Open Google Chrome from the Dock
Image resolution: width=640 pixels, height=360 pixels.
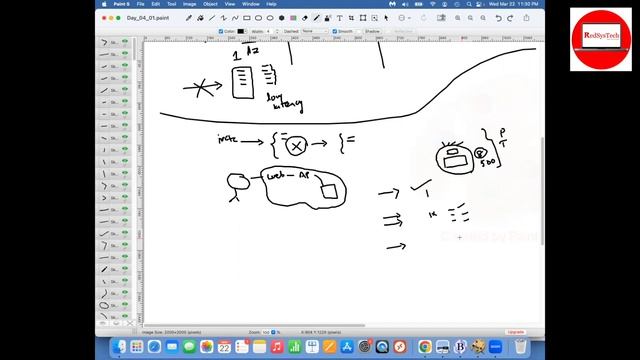[424, 347]
